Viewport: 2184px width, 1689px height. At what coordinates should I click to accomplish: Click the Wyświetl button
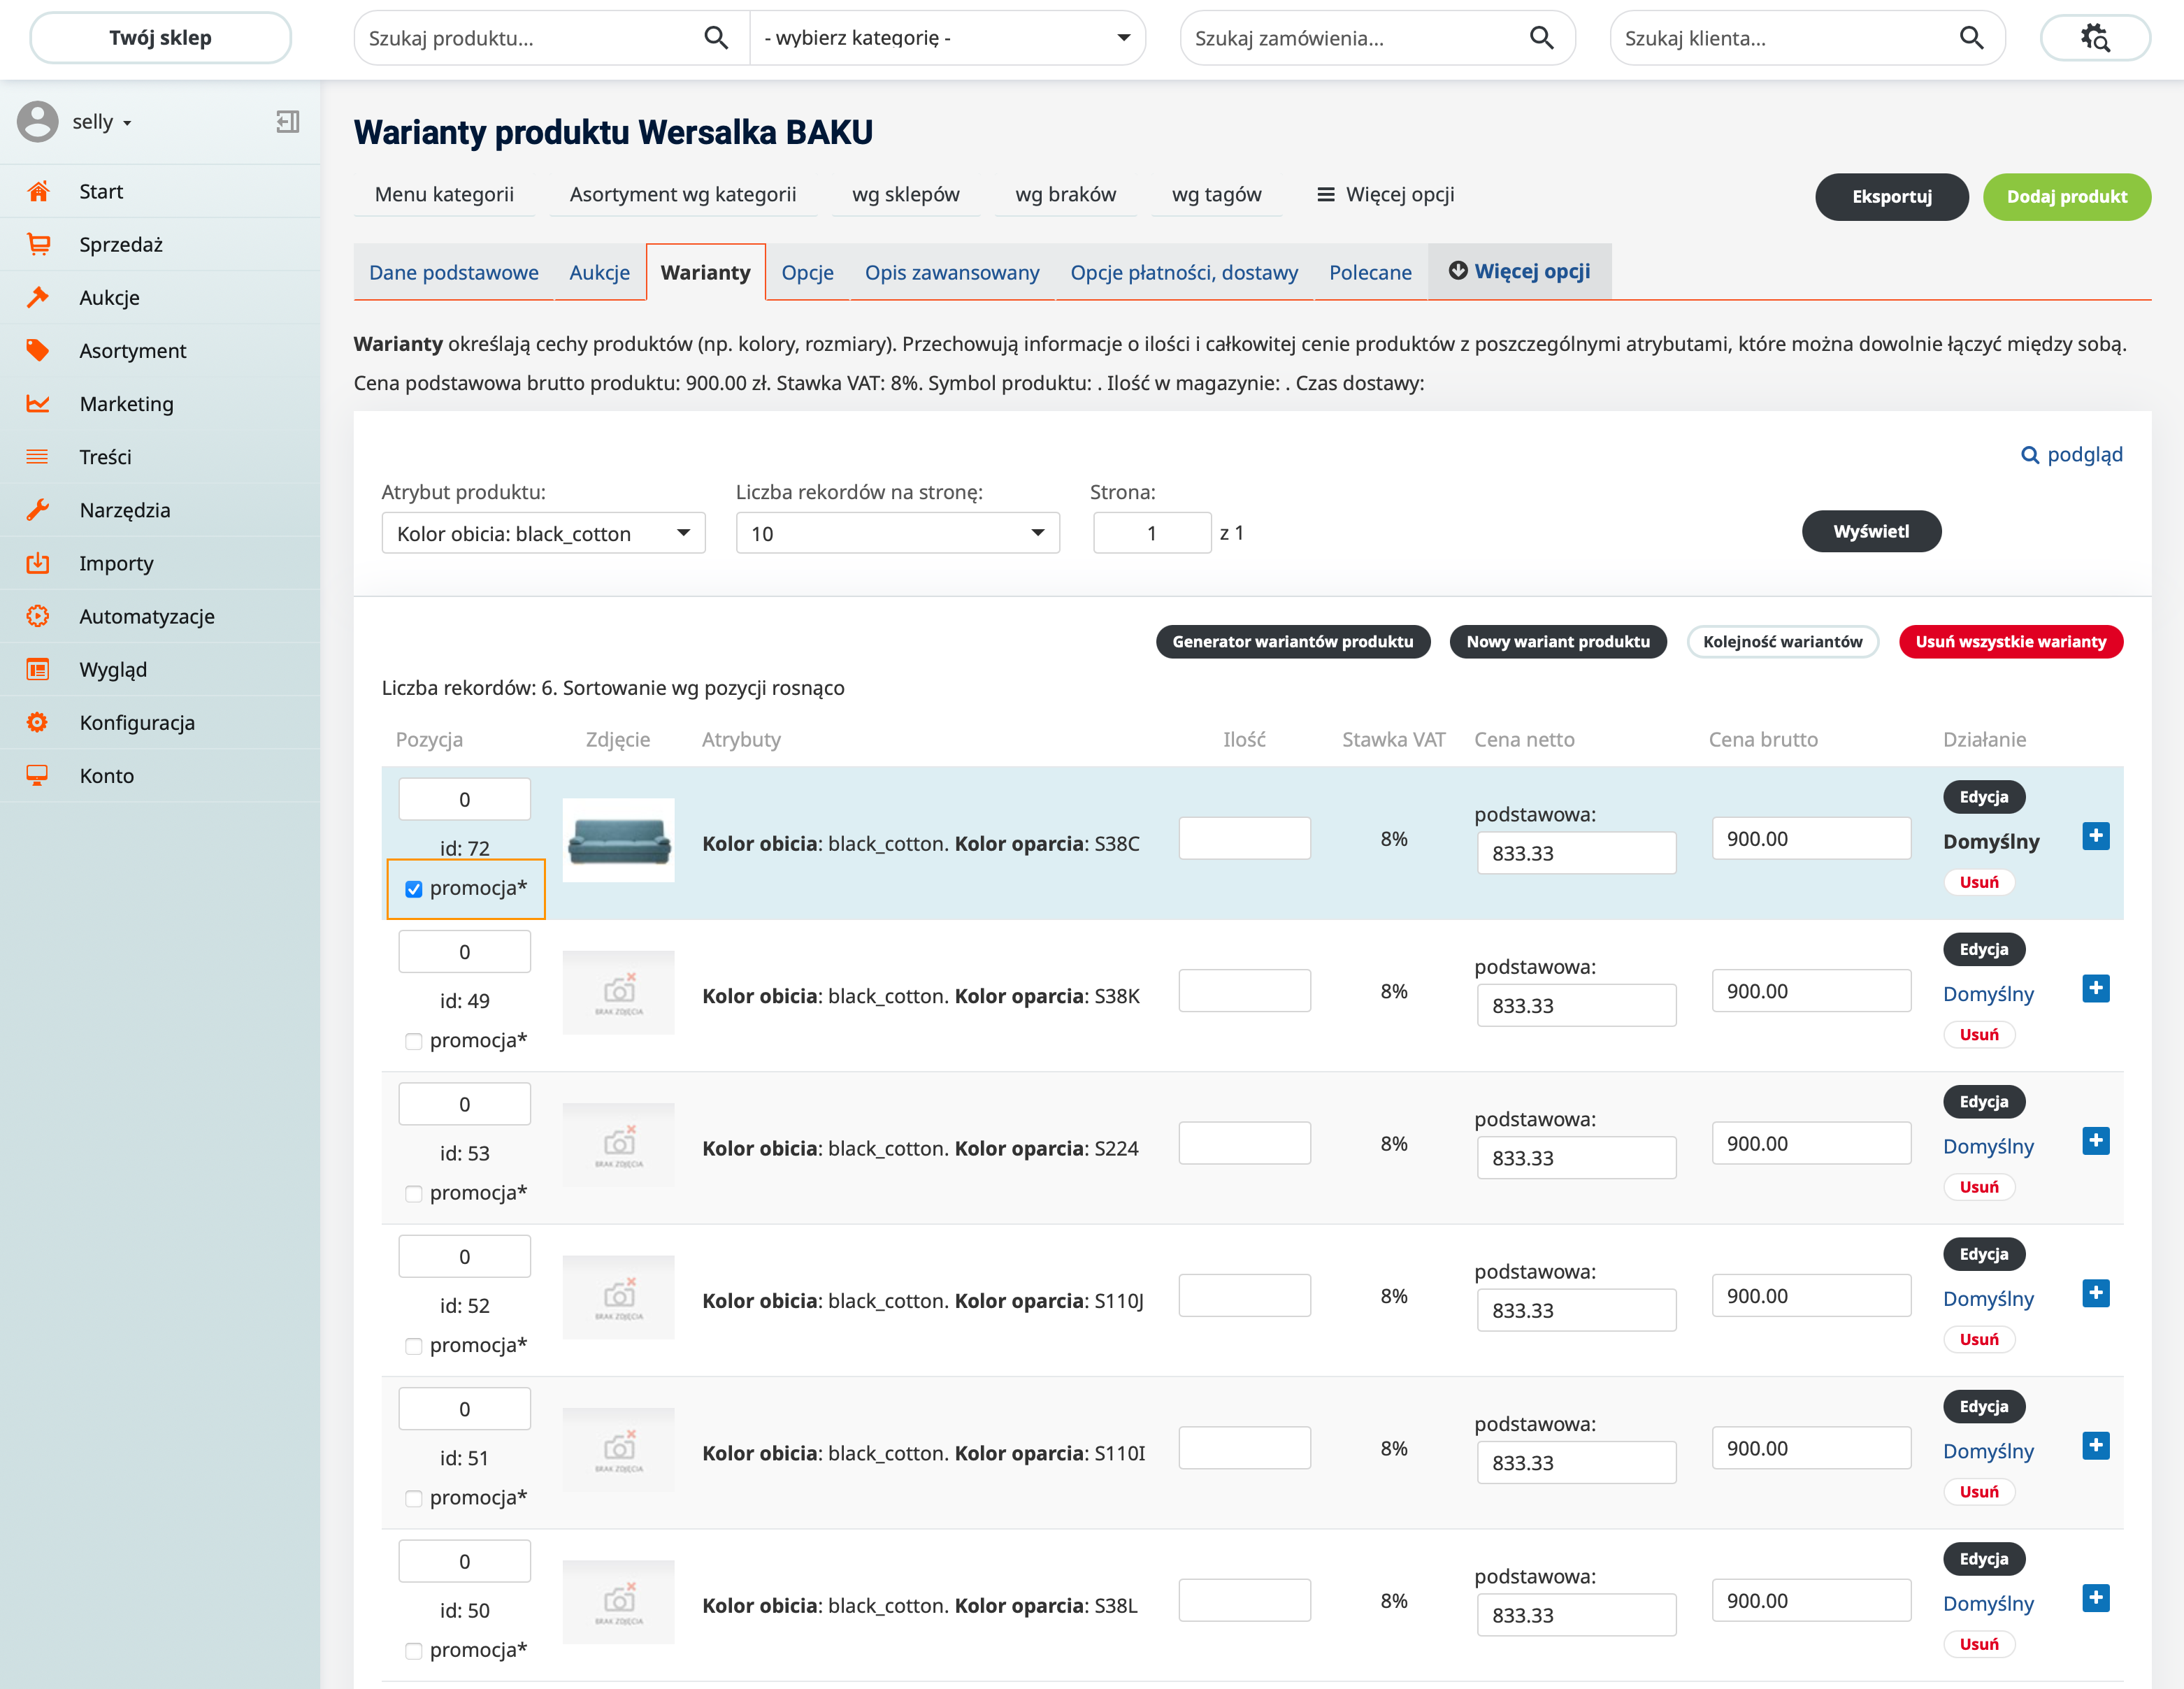(x=1871, y=531)
